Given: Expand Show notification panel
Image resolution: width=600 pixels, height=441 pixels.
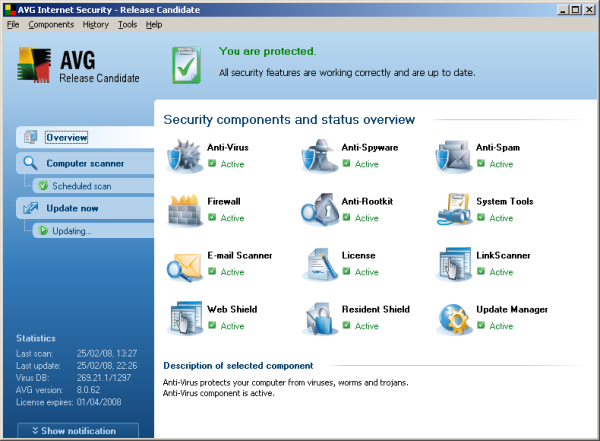Looking at the screenshot, I should click(x=78, y=431).
